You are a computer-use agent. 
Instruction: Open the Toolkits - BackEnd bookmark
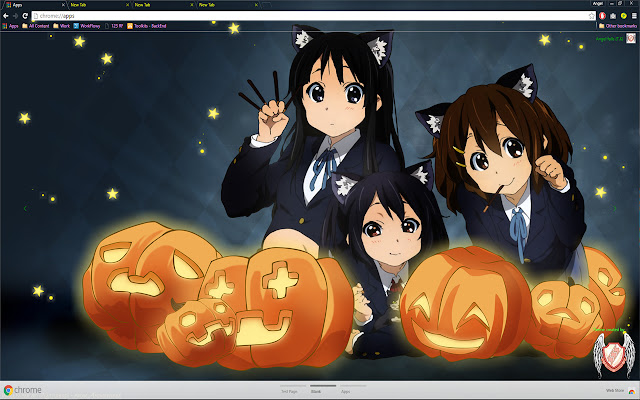[147, 26]
